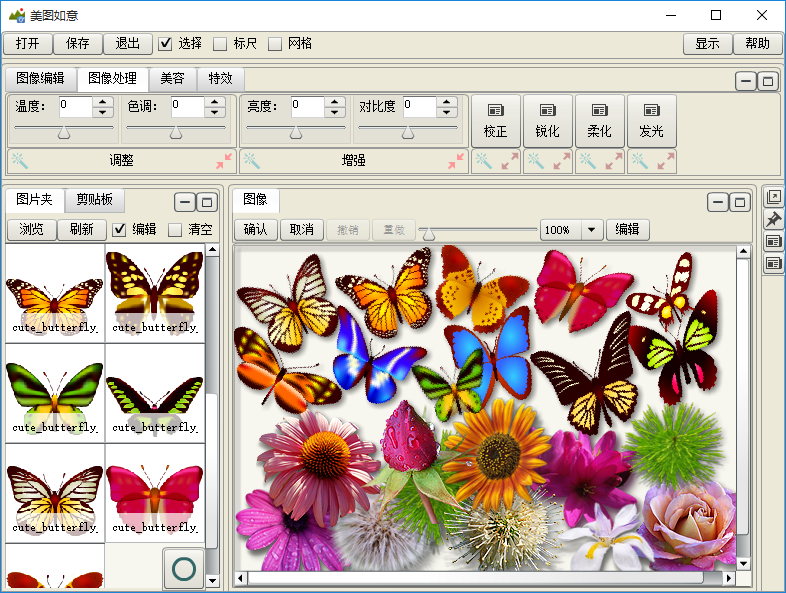Click the third panel icon in right sidebar
Screen dimensions: 786x593
[773, 241]
